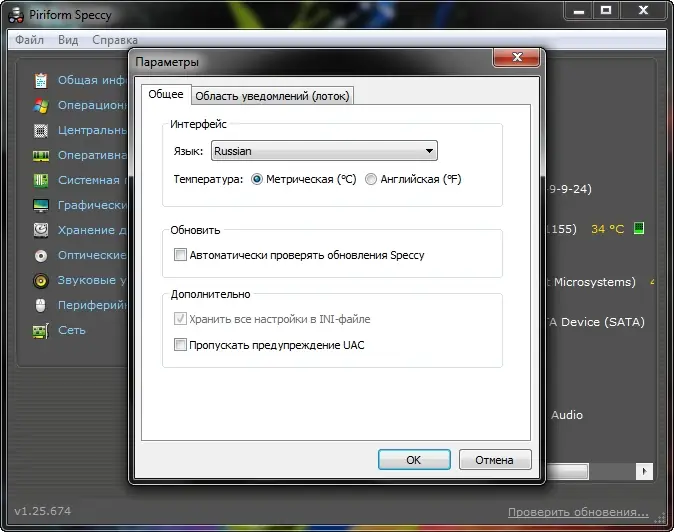Click the horizontal scrollbar thumb
The width and height of the screenshot is (674, 532).
567,471
